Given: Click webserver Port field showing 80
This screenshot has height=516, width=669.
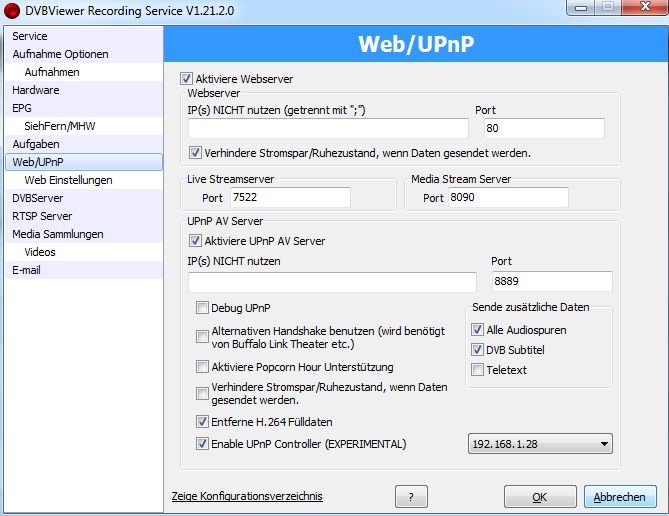Looking at the screenshot, I should (x=544, y=128).
